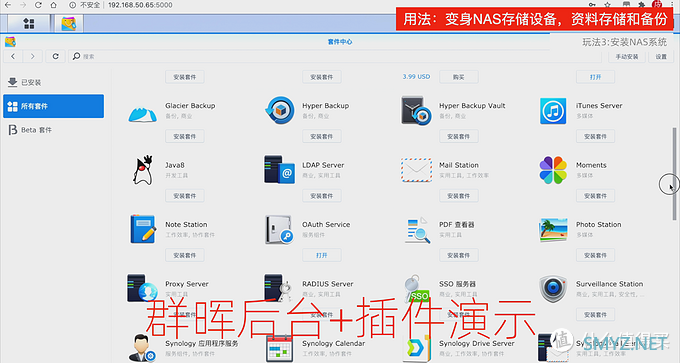
Task: Click the Hyper Backup Vault title
Action: pos(472,106)
